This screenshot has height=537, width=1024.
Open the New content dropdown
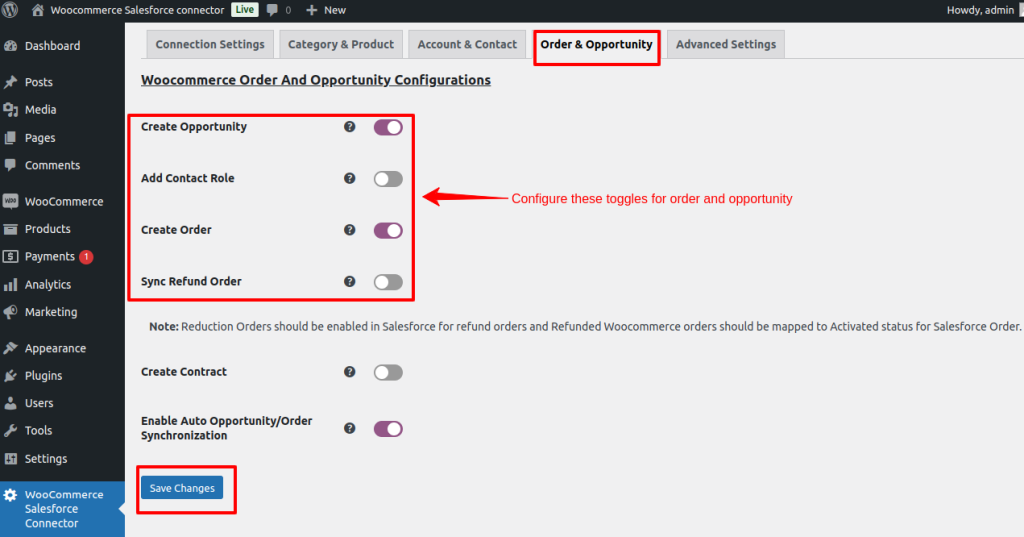pyautogui.click(x=326, y=10)
